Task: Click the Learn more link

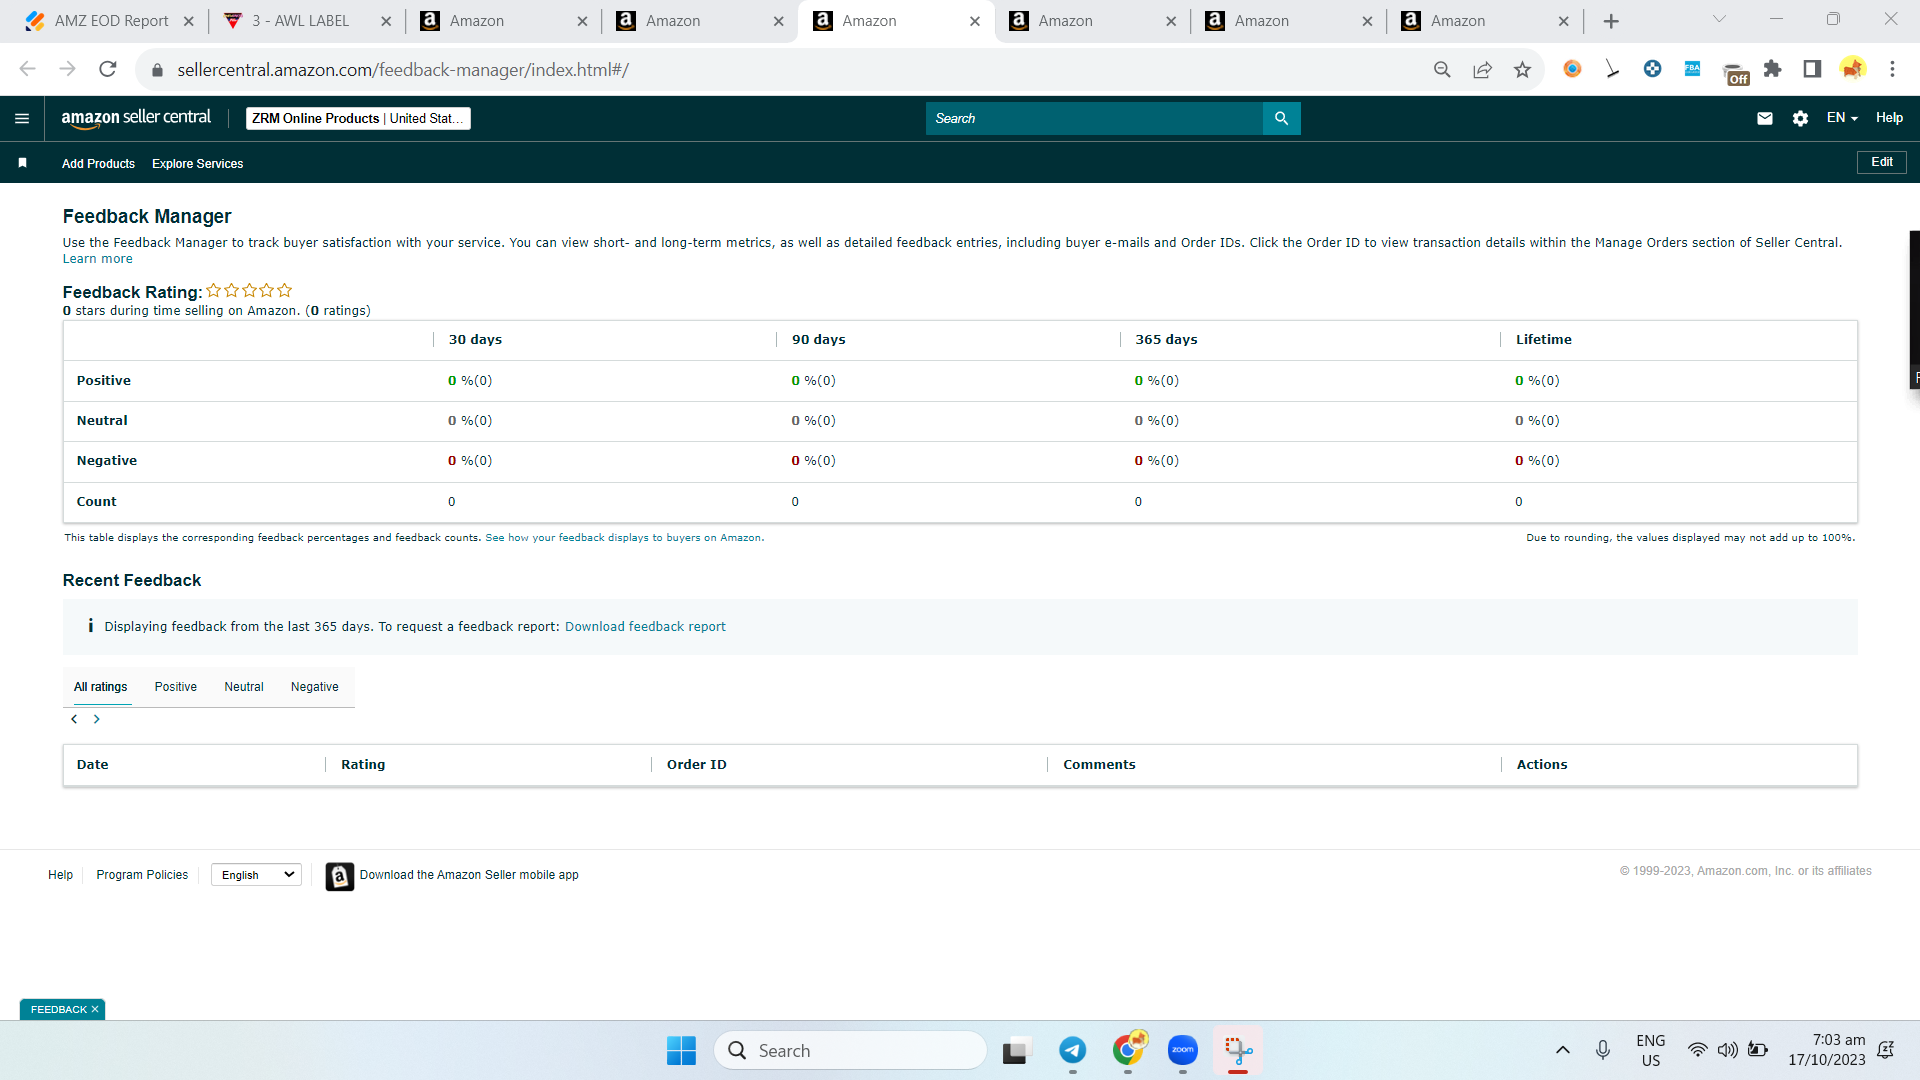Action: pos(98,259)
